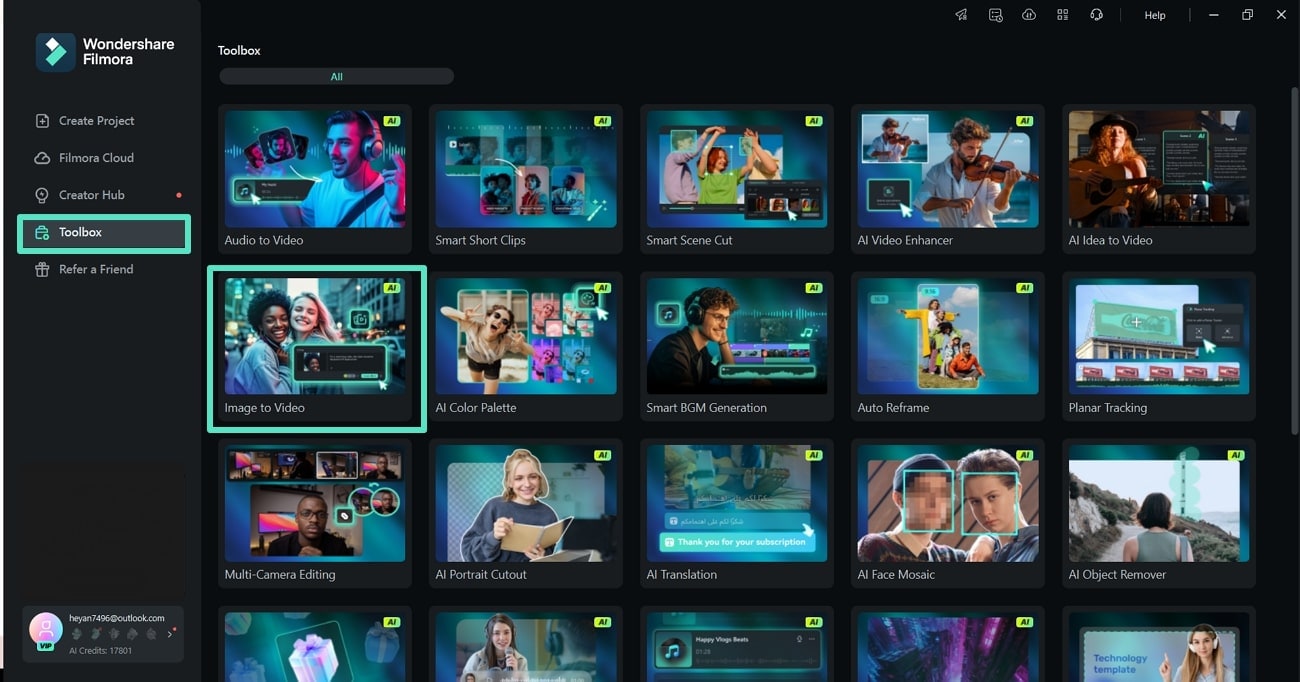The height and width of the screenshot is (682, 1300).
Task: Launch the Multi-Camera Editing tool
Action: coord(315,514)
